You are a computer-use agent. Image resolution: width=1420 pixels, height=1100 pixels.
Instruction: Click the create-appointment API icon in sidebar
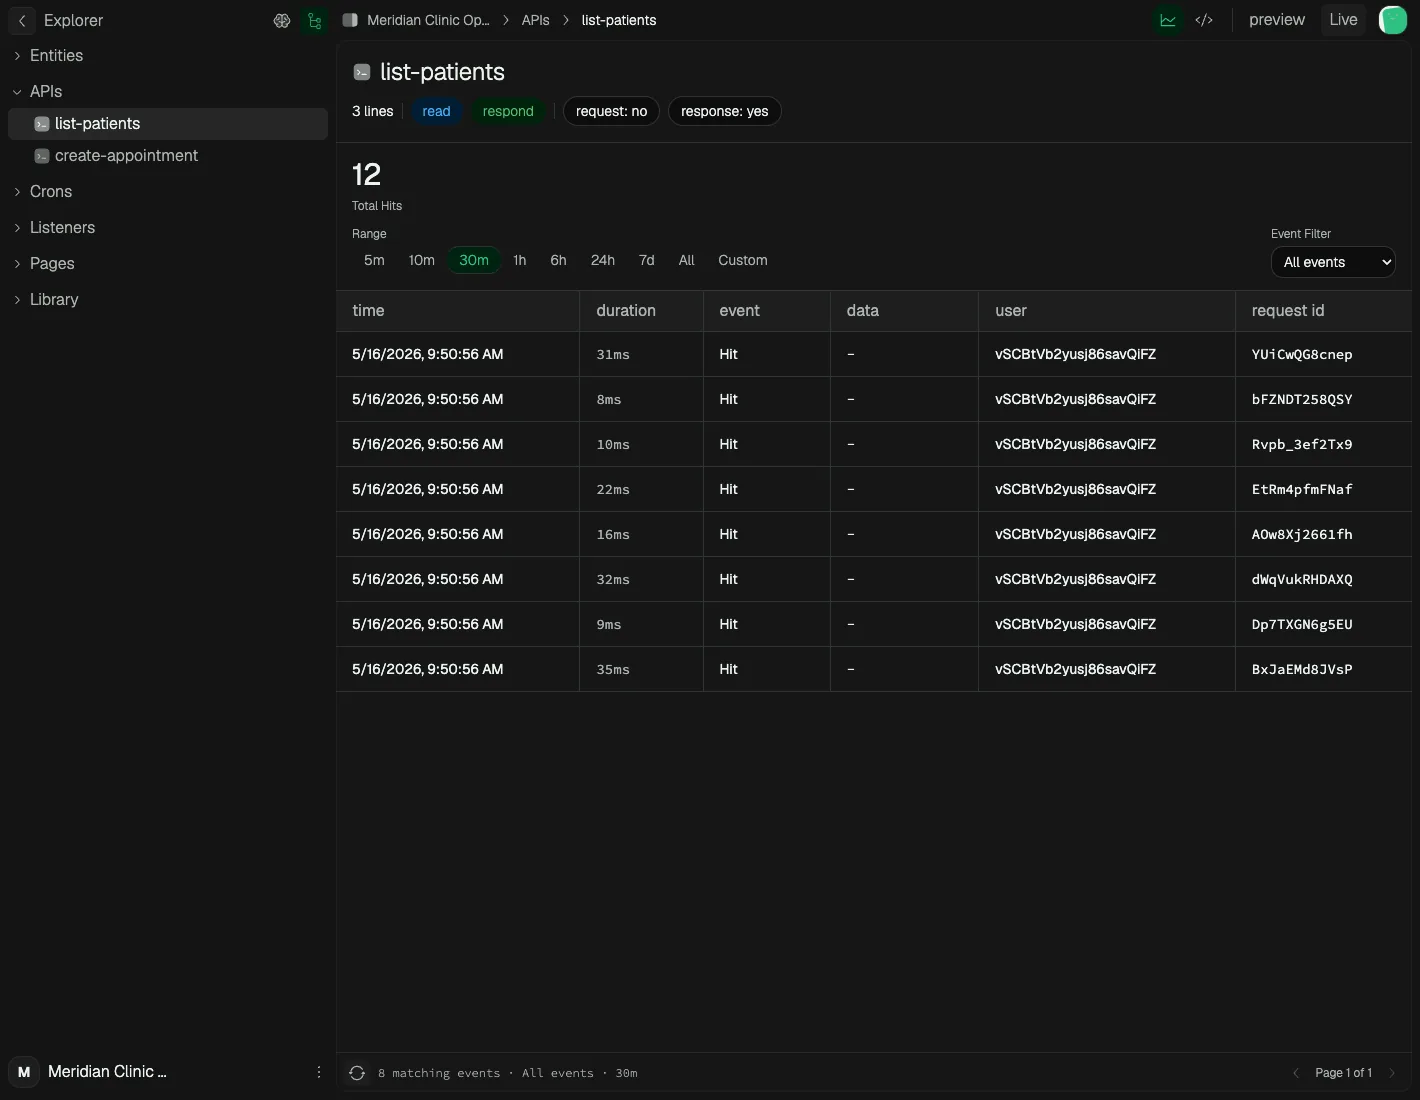42,156
